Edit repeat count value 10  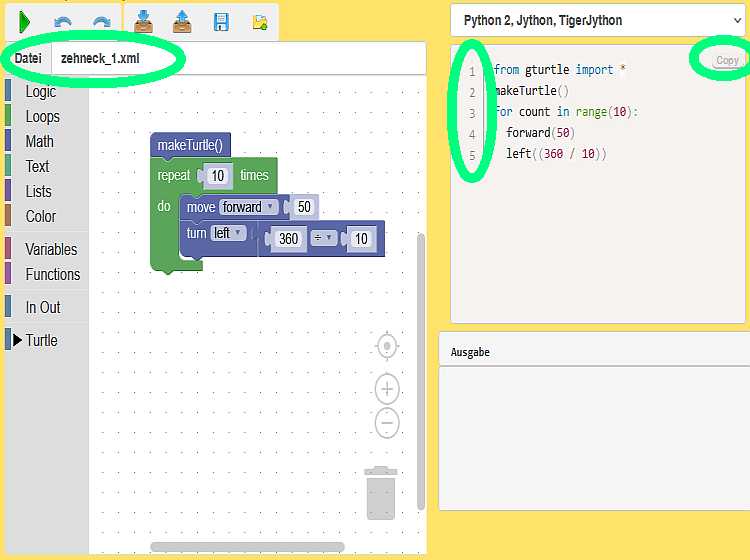click(218, 176)
